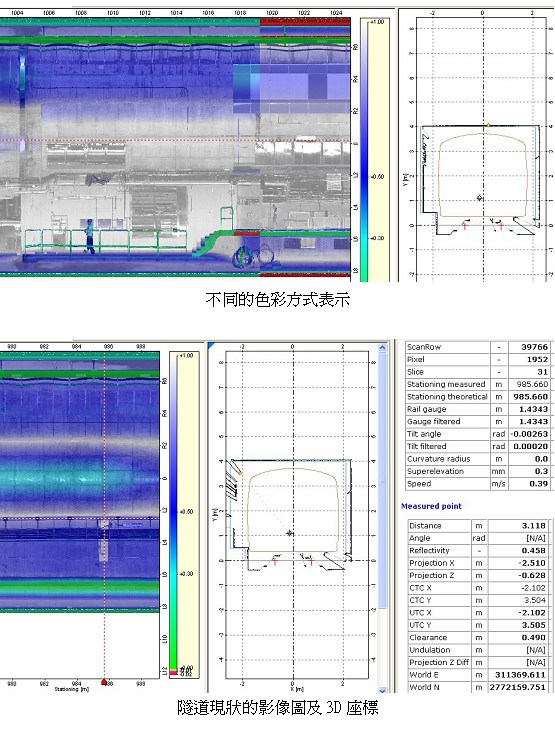Click the worker figure in the upper tunnel scan
This screenshot has width=555, height=745.
(89, 236)
